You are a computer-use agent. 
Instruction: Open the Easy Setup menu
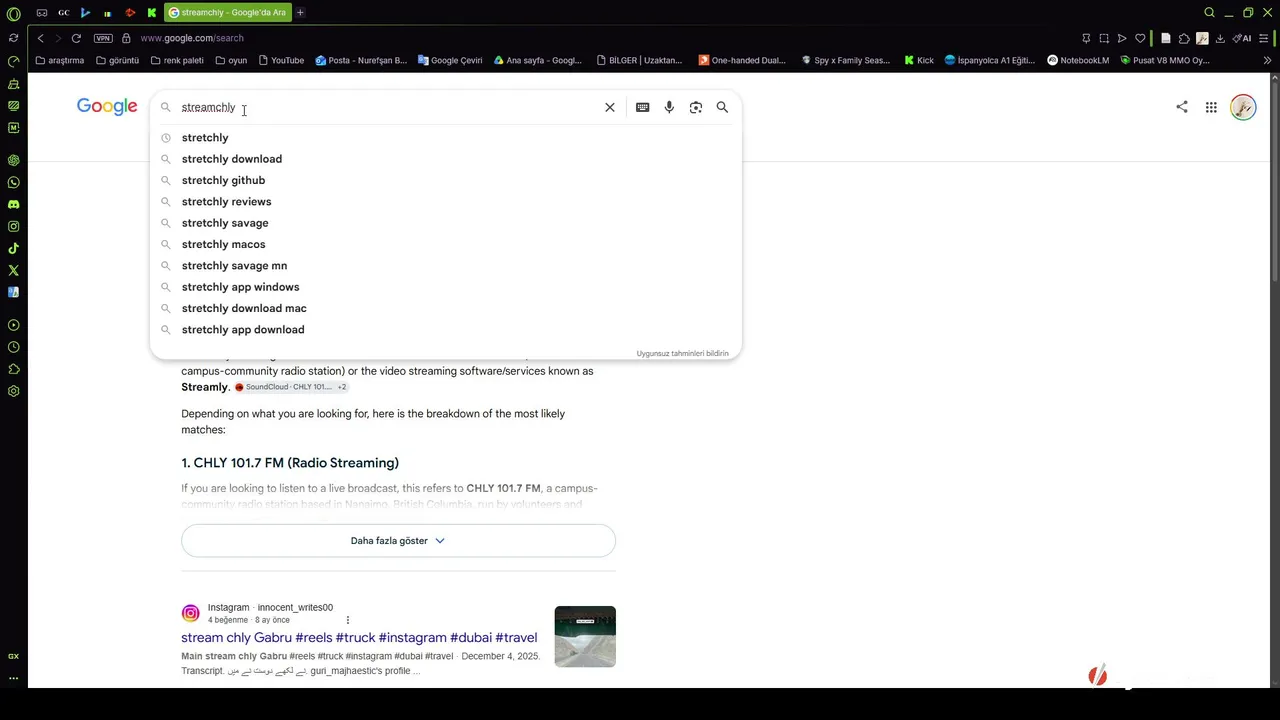coord(1262,38)
